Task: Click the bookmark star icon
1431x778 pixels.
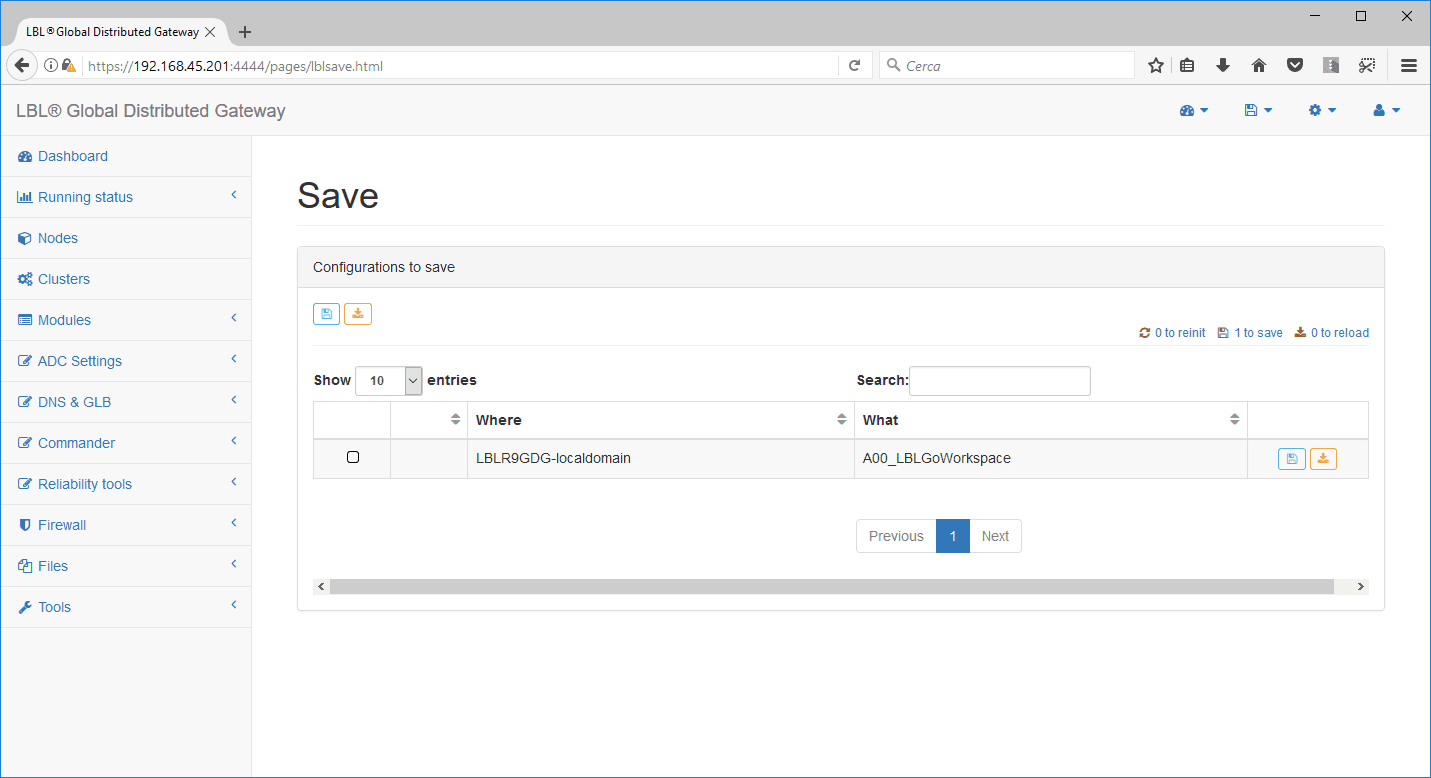Action: 1156,66
